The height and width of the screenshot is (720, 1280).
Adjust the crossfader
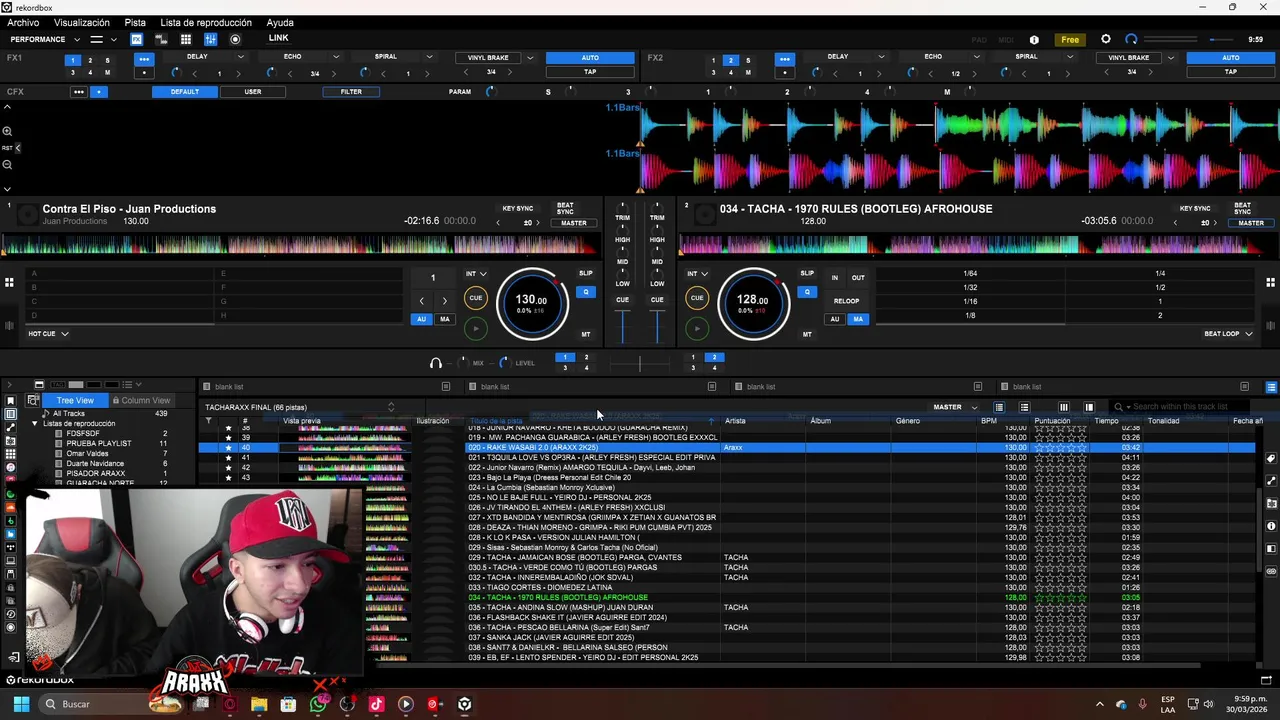coord(640,364)
